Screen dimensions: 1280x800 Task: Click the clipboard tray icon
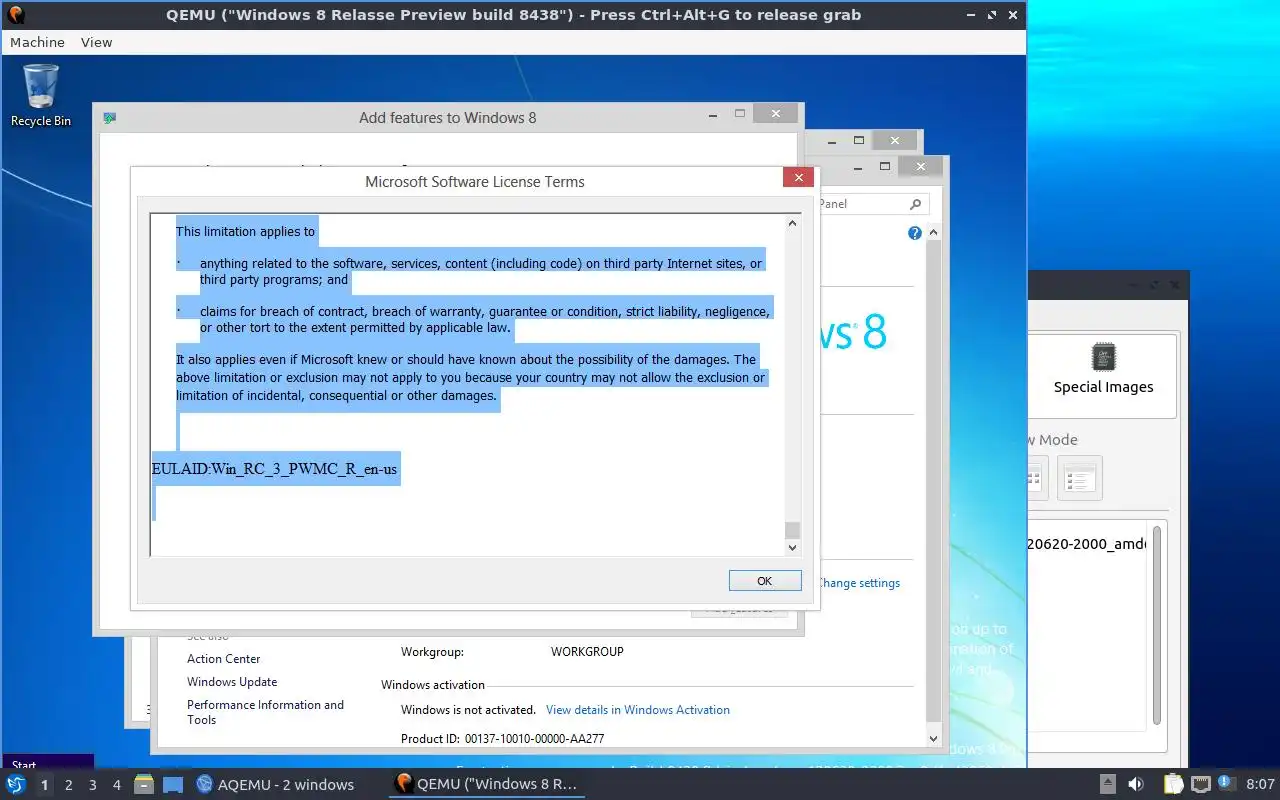pyautogui.click(x=1173, y=784)
